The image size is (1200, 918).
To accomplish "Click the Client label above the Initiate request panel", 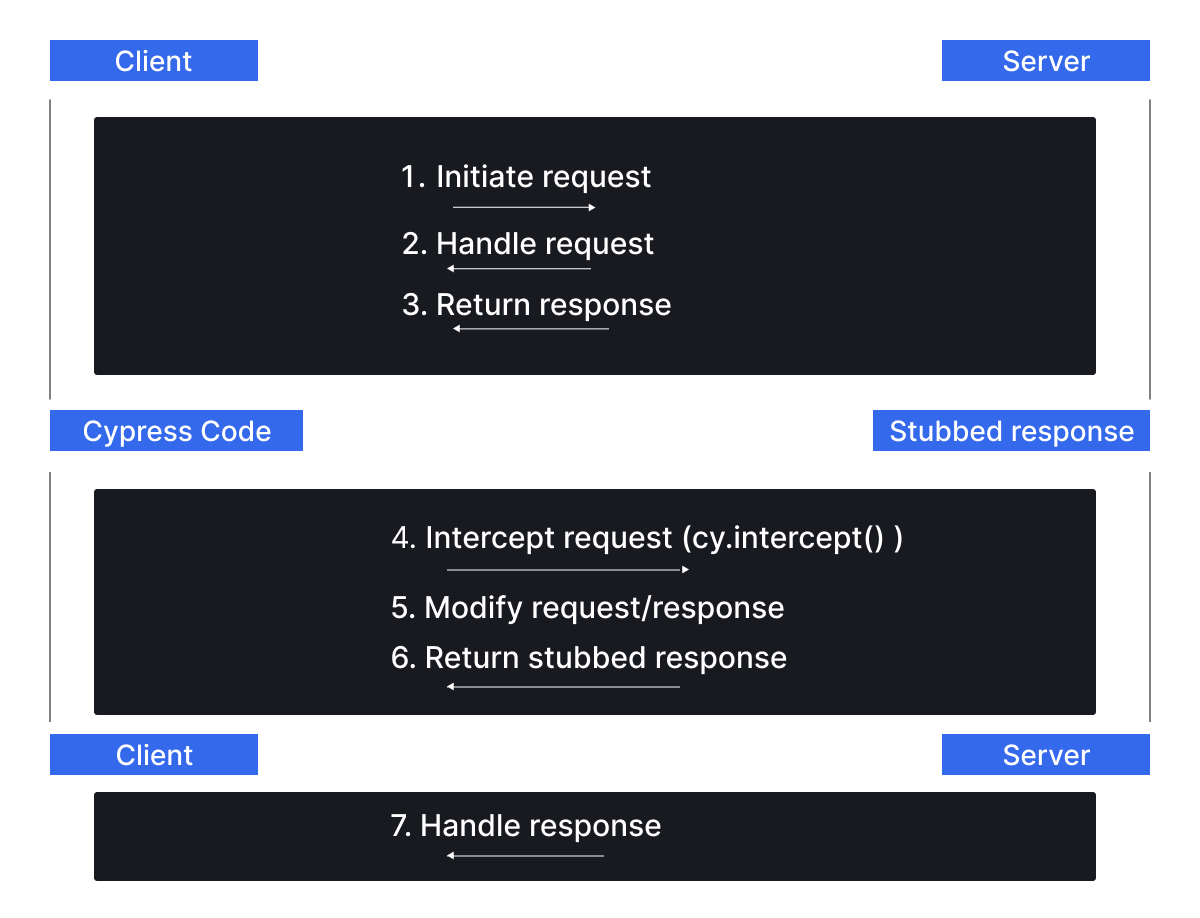I will (154, 61).
